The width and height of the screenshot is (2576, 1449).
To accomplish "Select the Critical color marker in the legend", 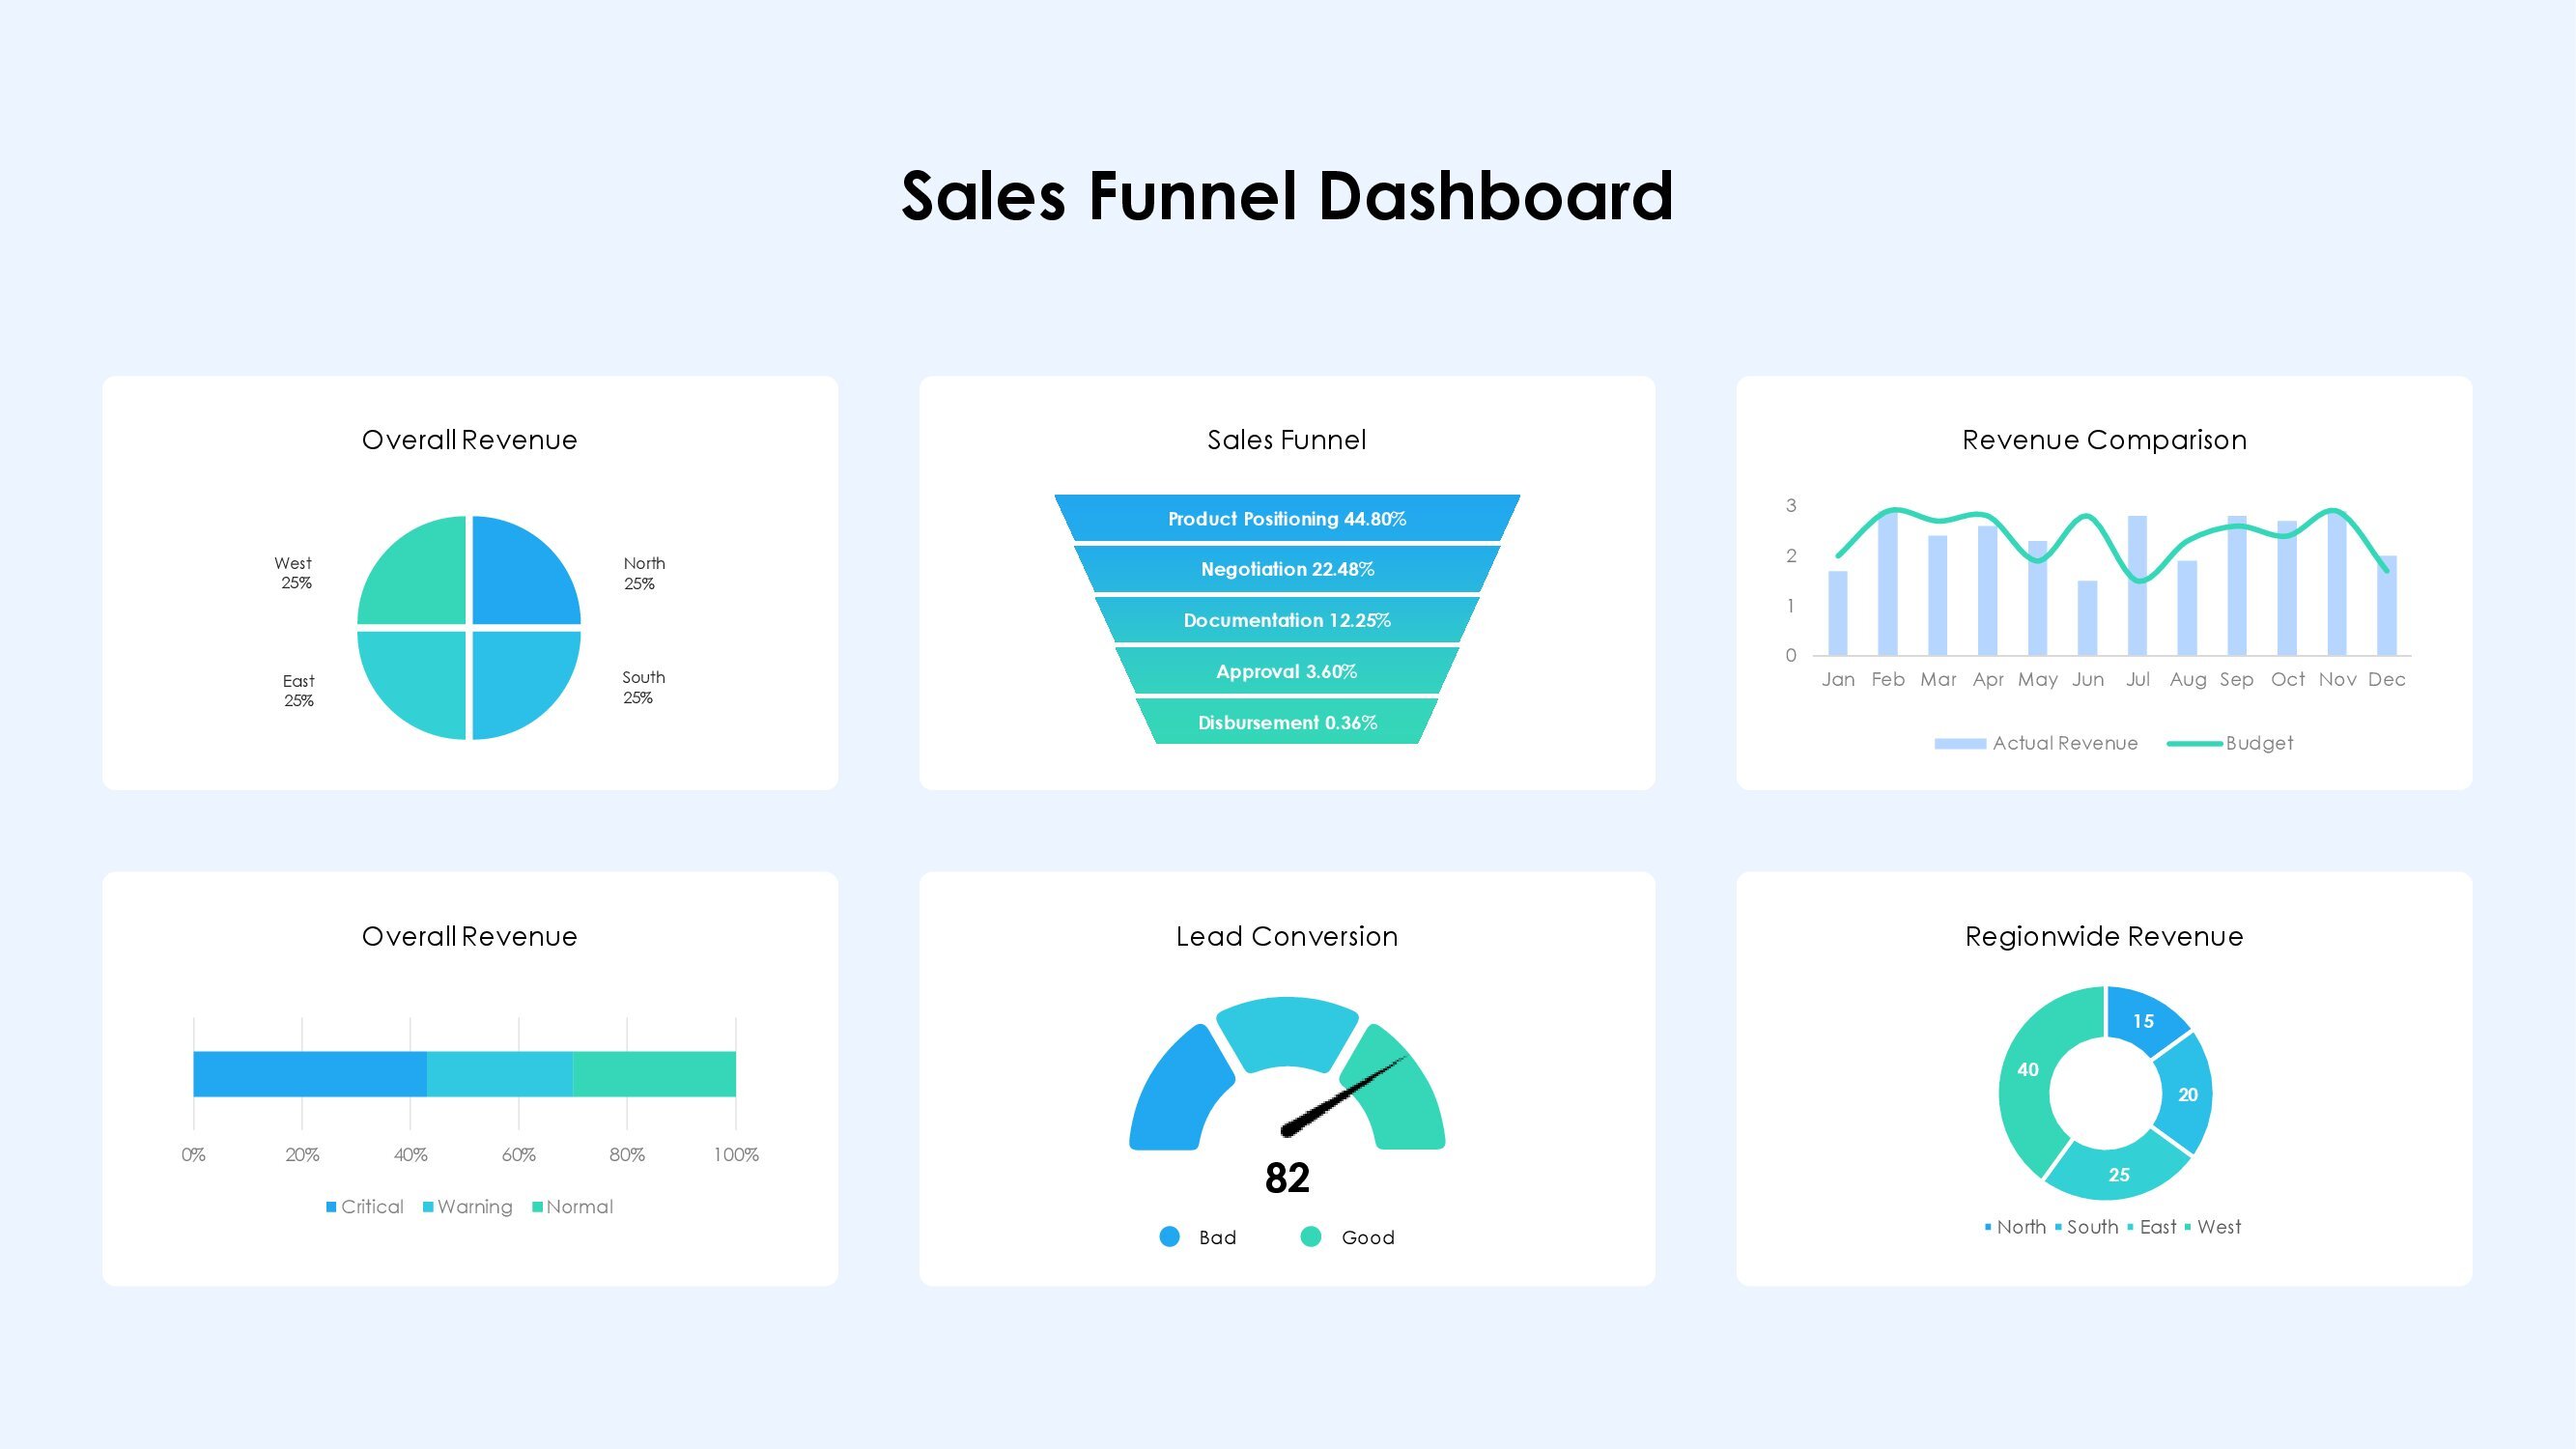I will (331, 1206).
